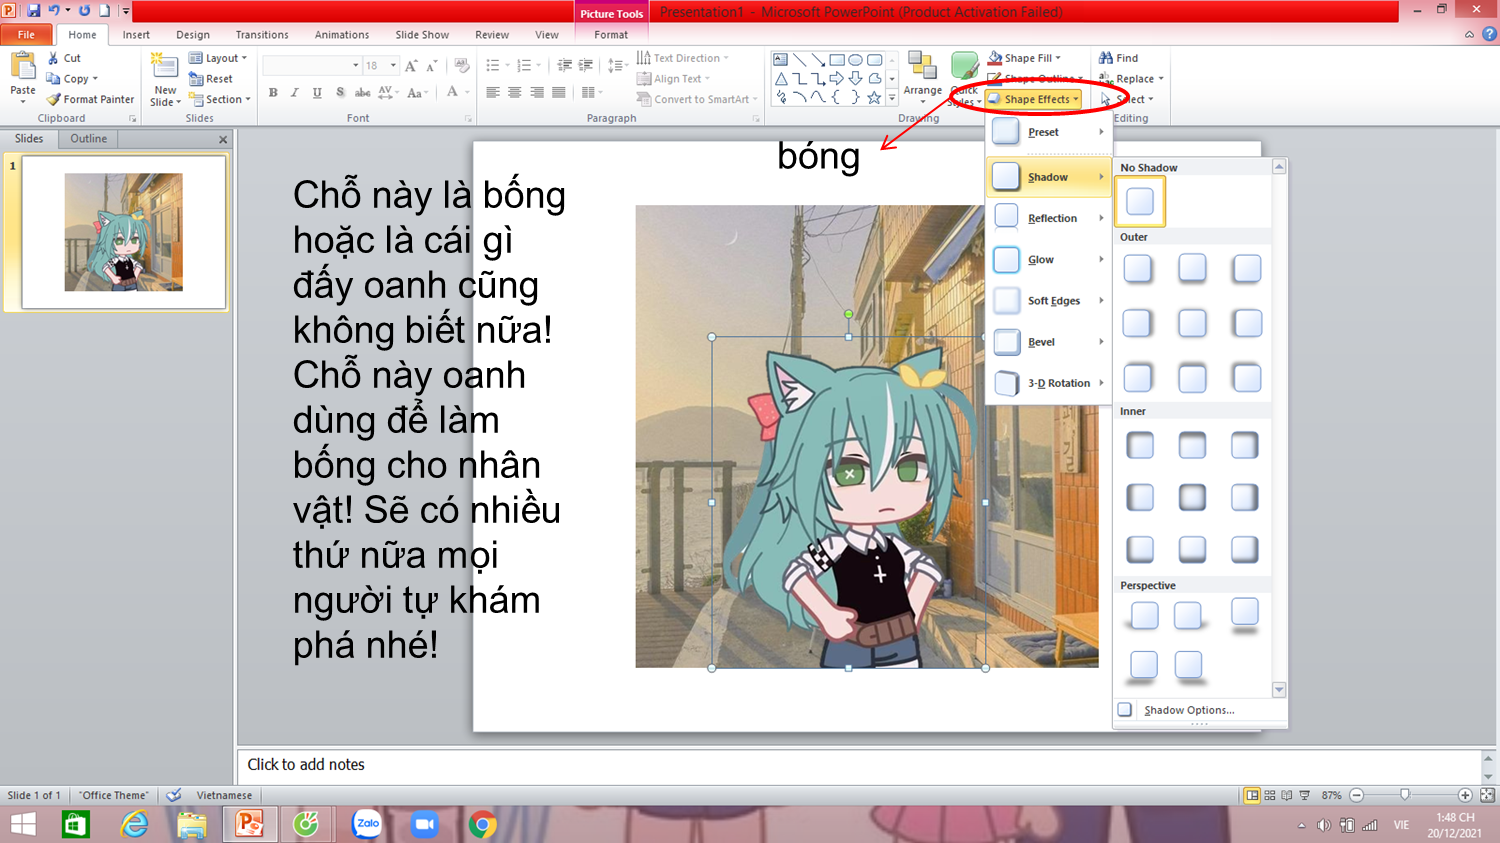Open the font name combo box
This screenshot has height=843, width=1500.
[312, 66]
